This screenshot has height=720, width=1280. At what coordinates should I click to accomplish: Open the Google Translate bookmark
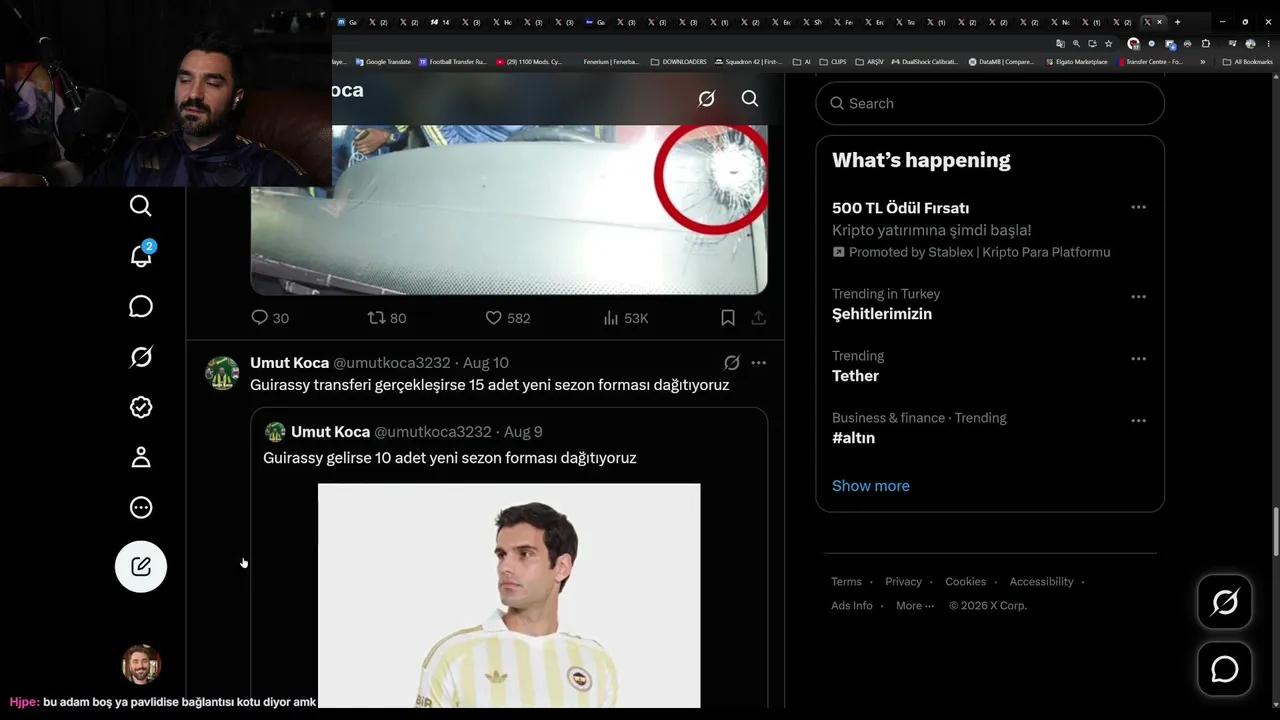[x=383, y=62]
